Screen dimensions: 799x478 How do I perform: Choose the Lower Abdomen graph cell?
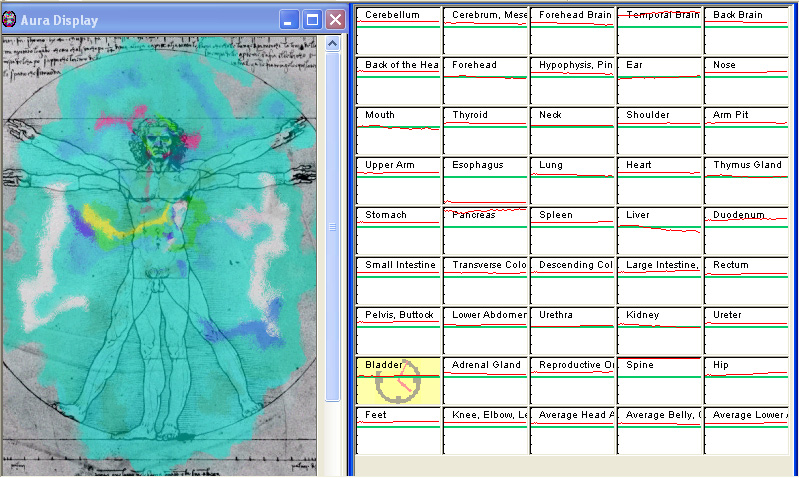coord(485,330)
